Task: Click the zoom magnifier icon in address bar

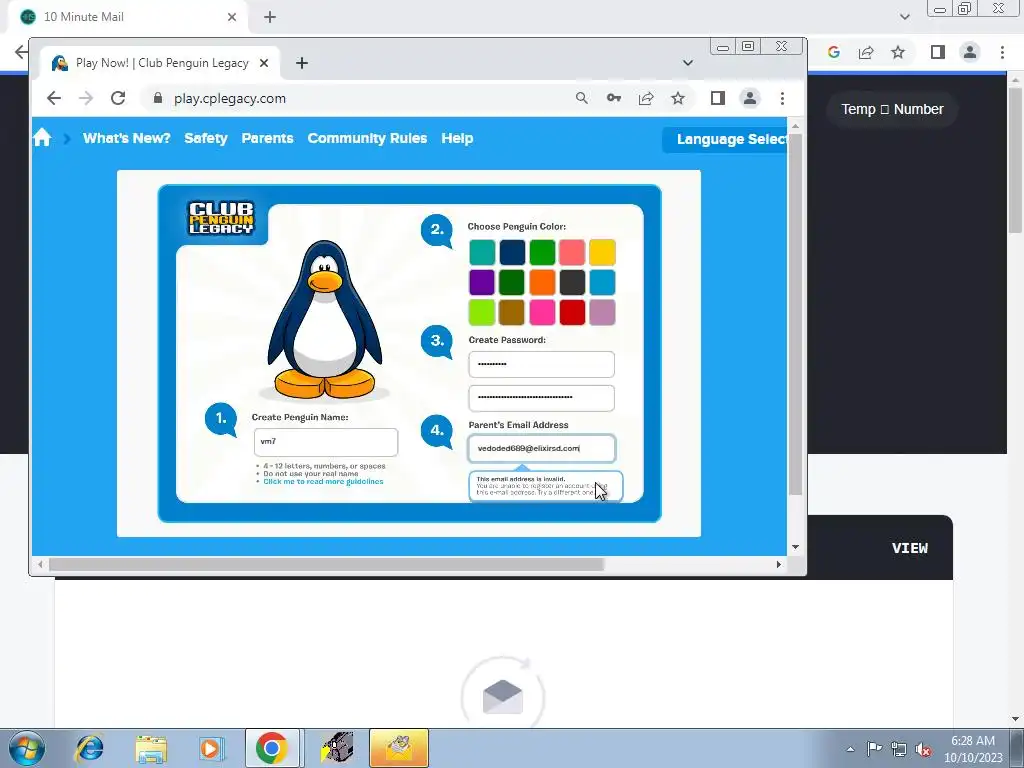Action: (x=581, y=98)
